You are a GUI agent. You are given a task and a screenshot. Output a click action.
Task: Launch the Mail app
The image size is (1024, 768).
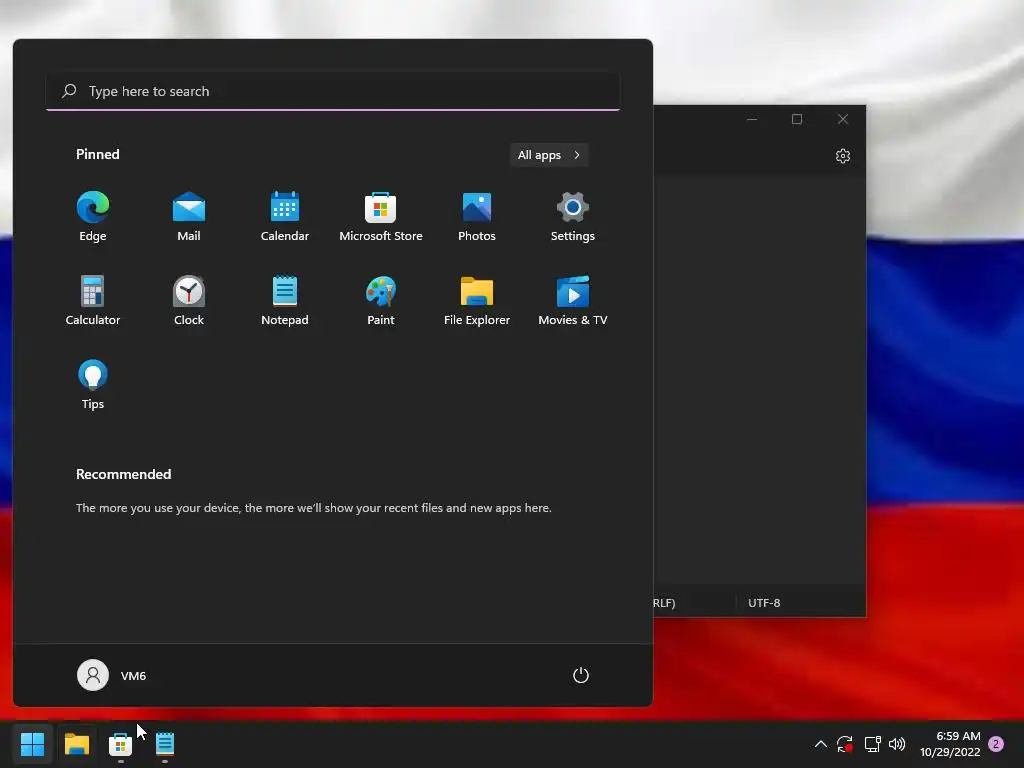pyautogui.click(x=189, y=217)
